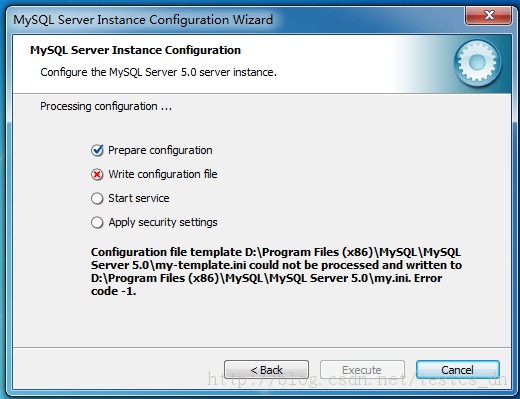The height and width of the screenshot is (399, 520).
Task: Go back with the < Back button
Action: point(266,370)
